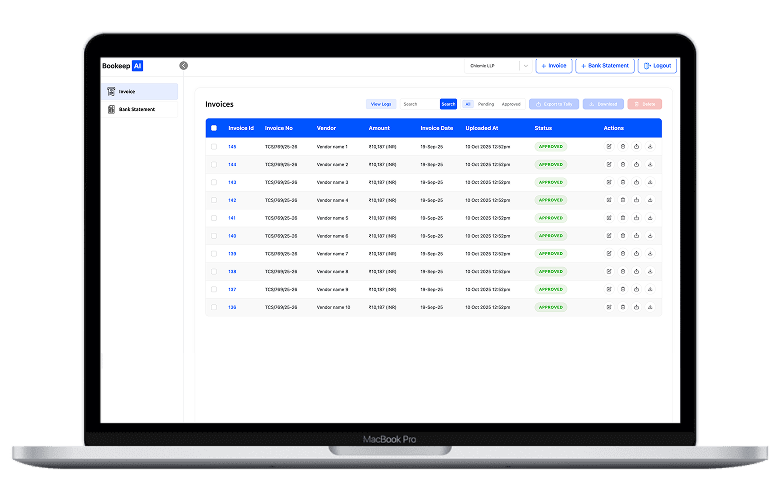
Task: Open invoice ID 145 link
Action: [232, 147]
